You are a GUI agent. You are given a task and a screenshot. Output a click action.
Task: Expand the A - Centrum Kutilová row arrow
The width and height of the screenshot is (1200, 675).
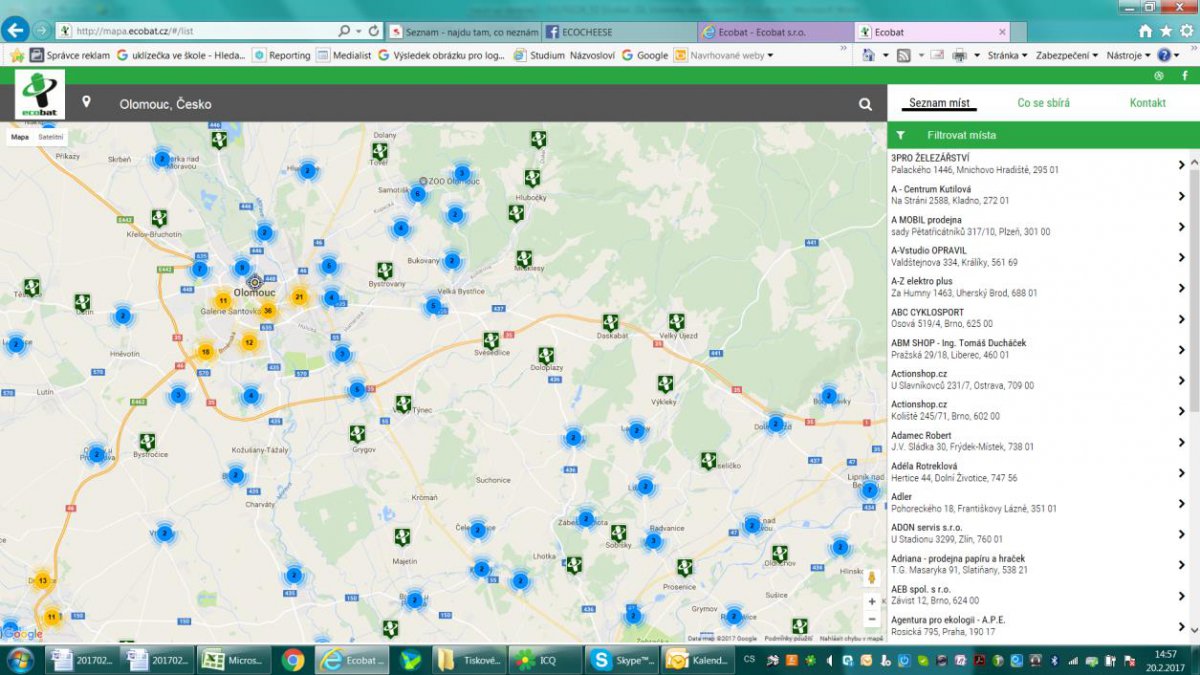[x=1181, y=196]
